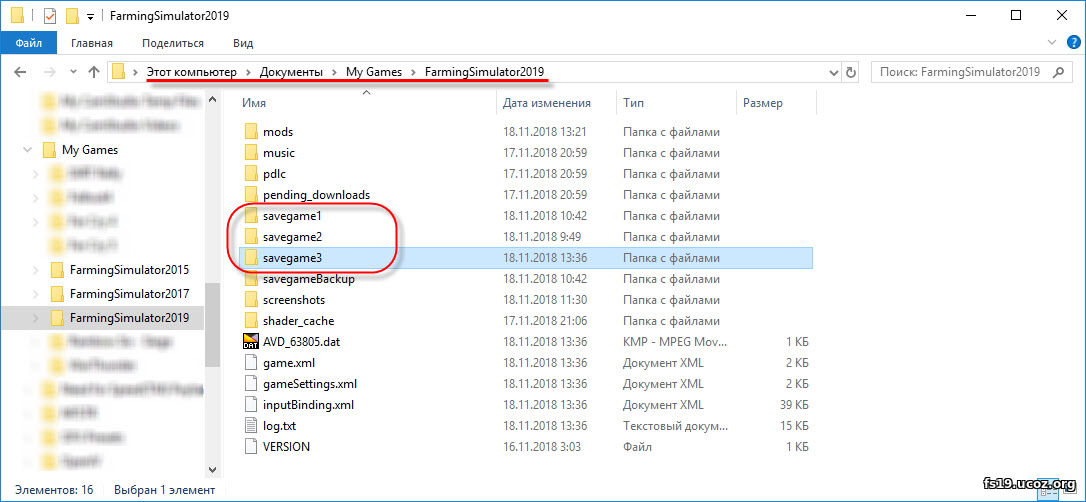
Task: Open the quick access toolbar dropdown
Action: pyautogui.click(x=89, y=16)
